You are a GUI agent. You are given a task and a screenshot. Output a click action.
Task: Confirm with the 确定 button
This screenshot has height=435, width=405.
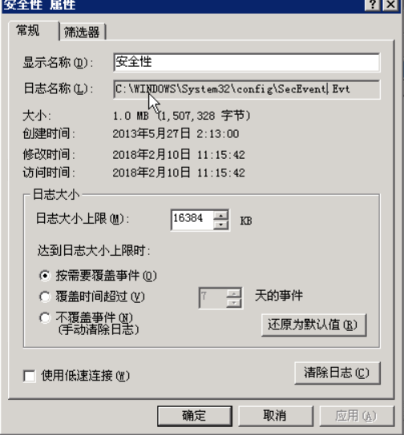click(194, 416)
